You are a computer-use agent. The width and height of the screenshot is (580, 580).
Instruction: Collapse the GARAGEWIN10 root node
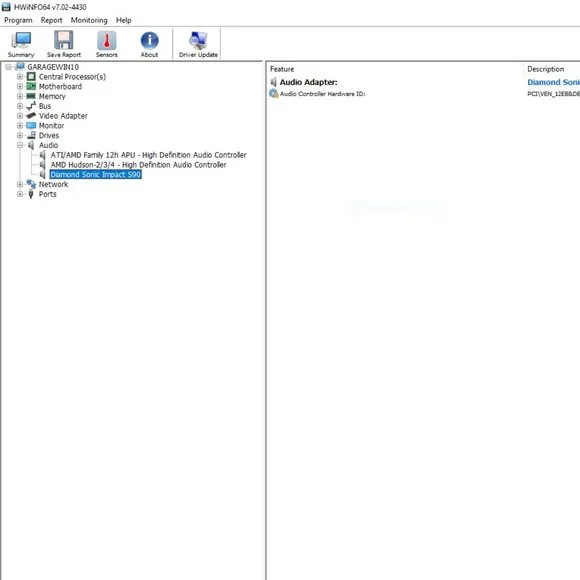pos(8,67)
